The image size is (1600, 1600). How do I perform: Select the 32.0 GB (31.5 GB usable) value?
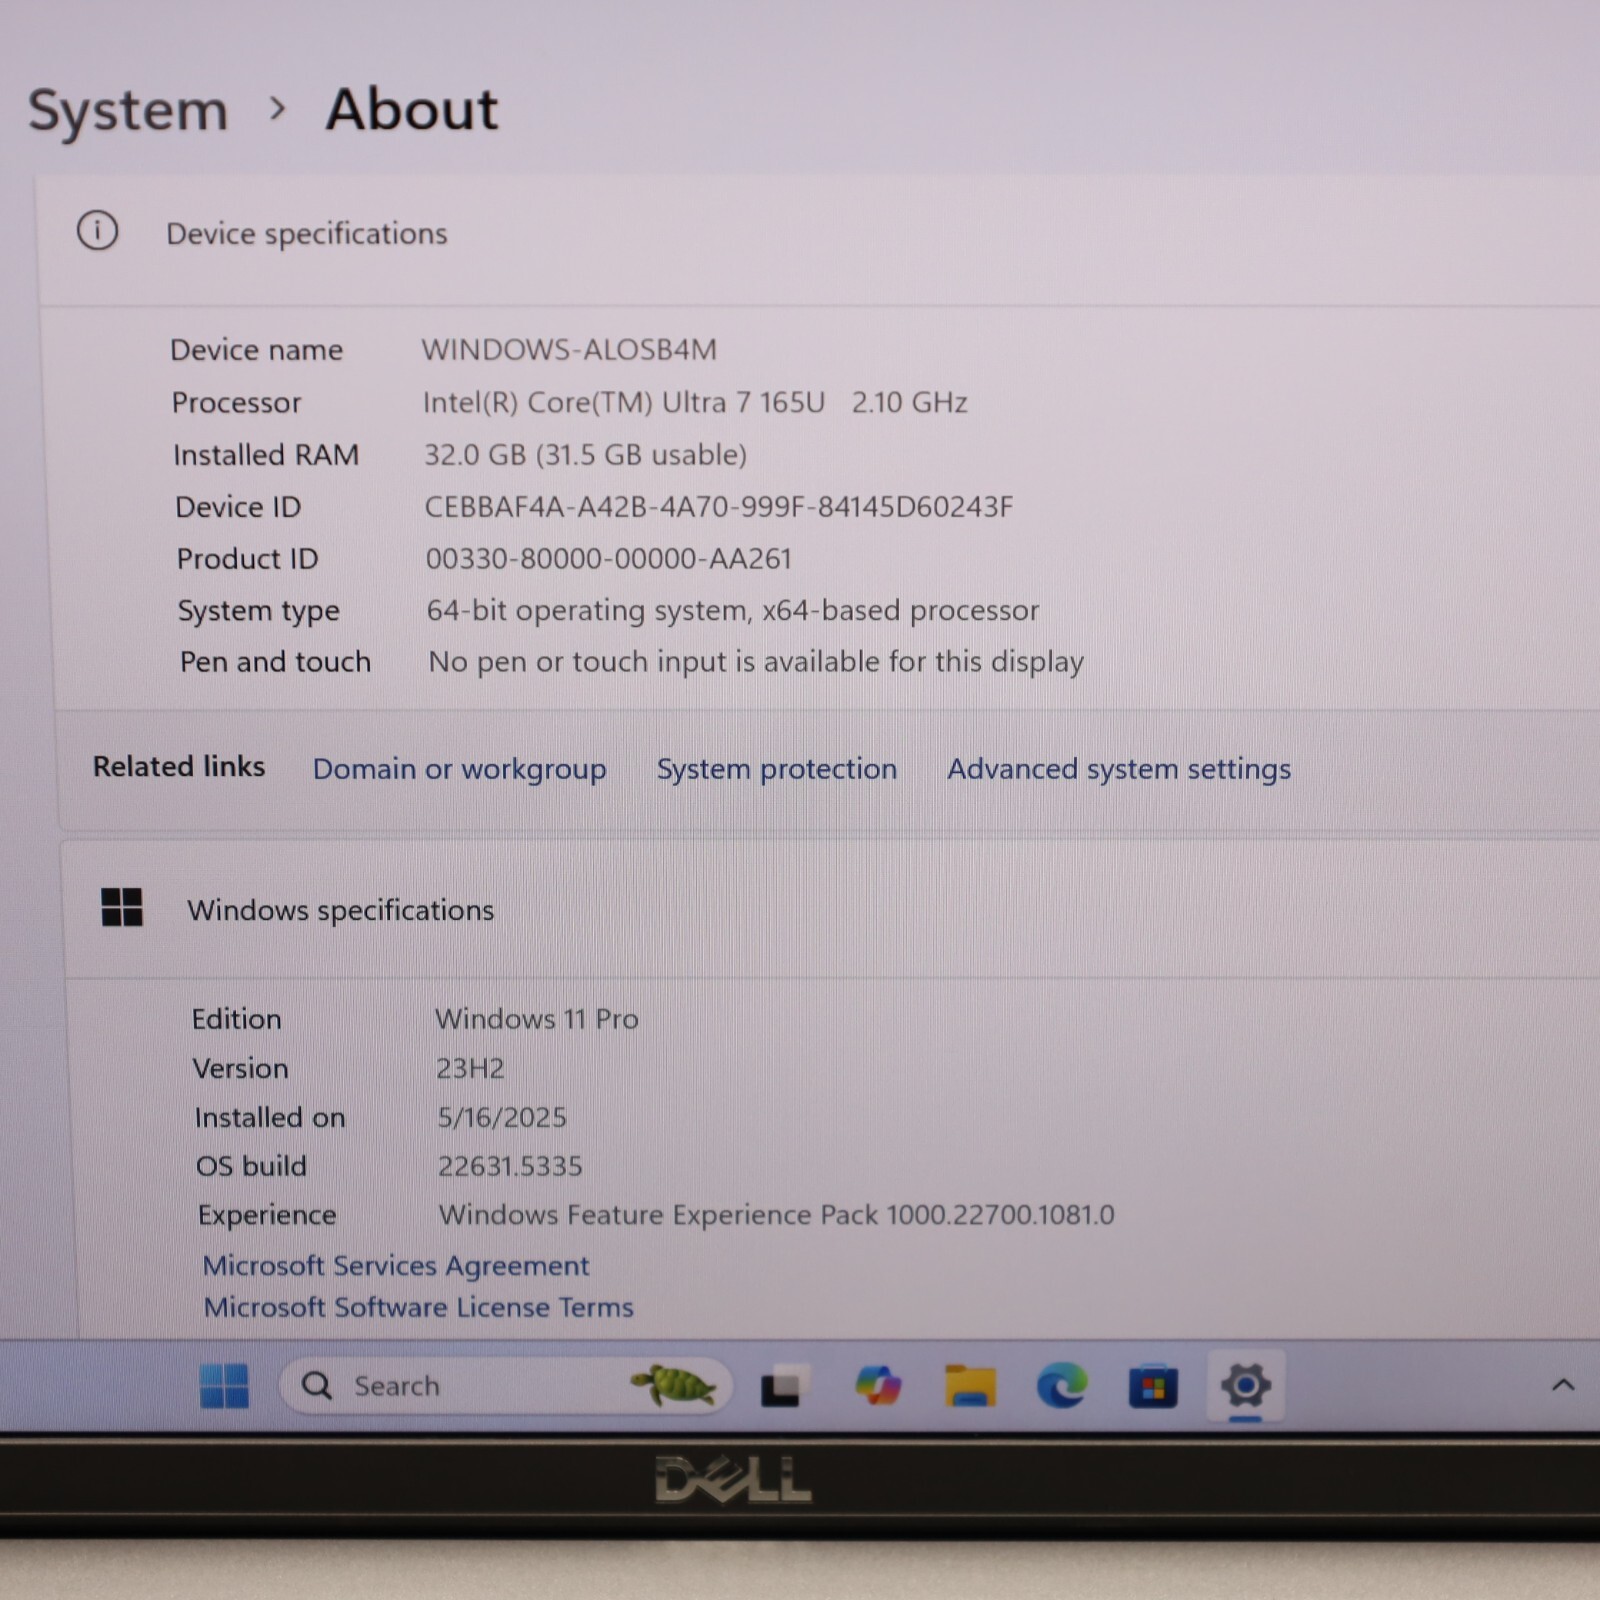coord(585,455)
